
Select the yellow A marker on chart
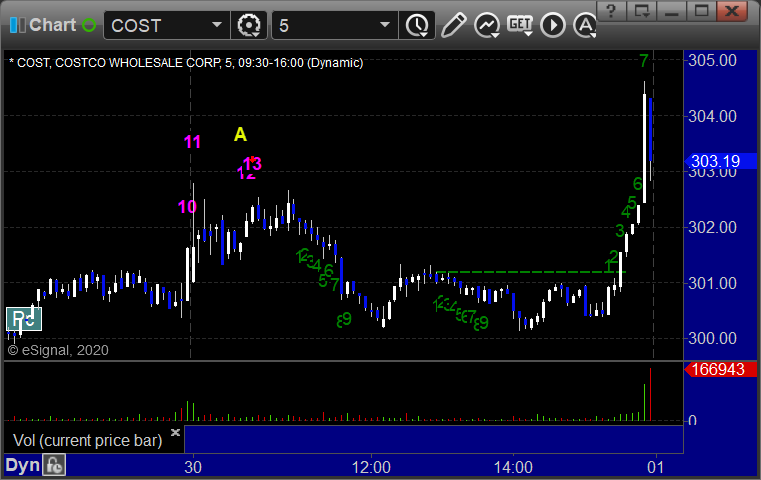[240, 134]
